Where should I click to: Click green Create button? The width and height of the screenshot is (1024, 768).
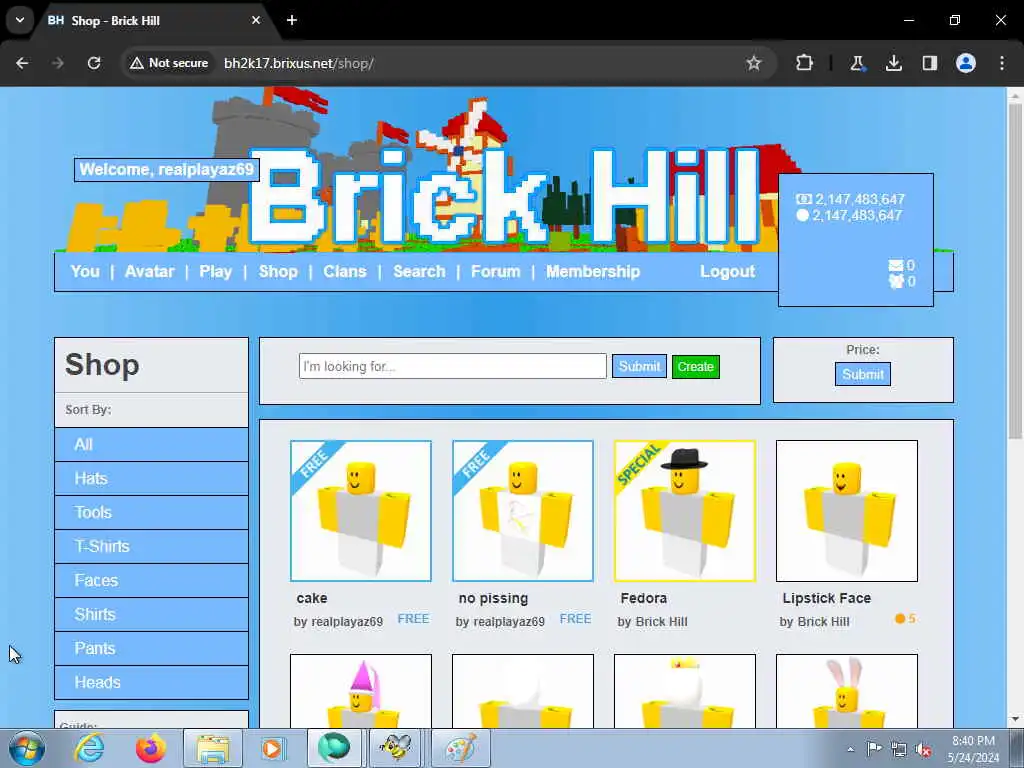coord(696,366)
